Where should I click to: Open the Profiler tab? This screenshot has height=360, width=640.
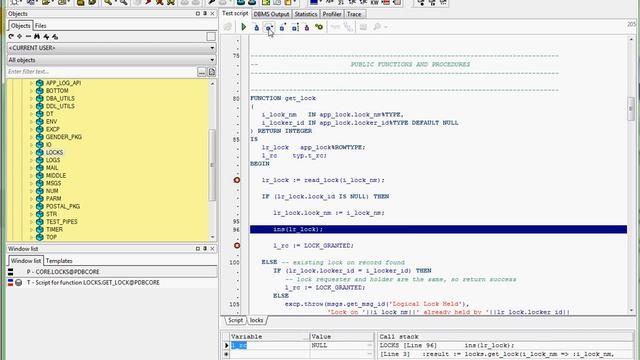332,14
